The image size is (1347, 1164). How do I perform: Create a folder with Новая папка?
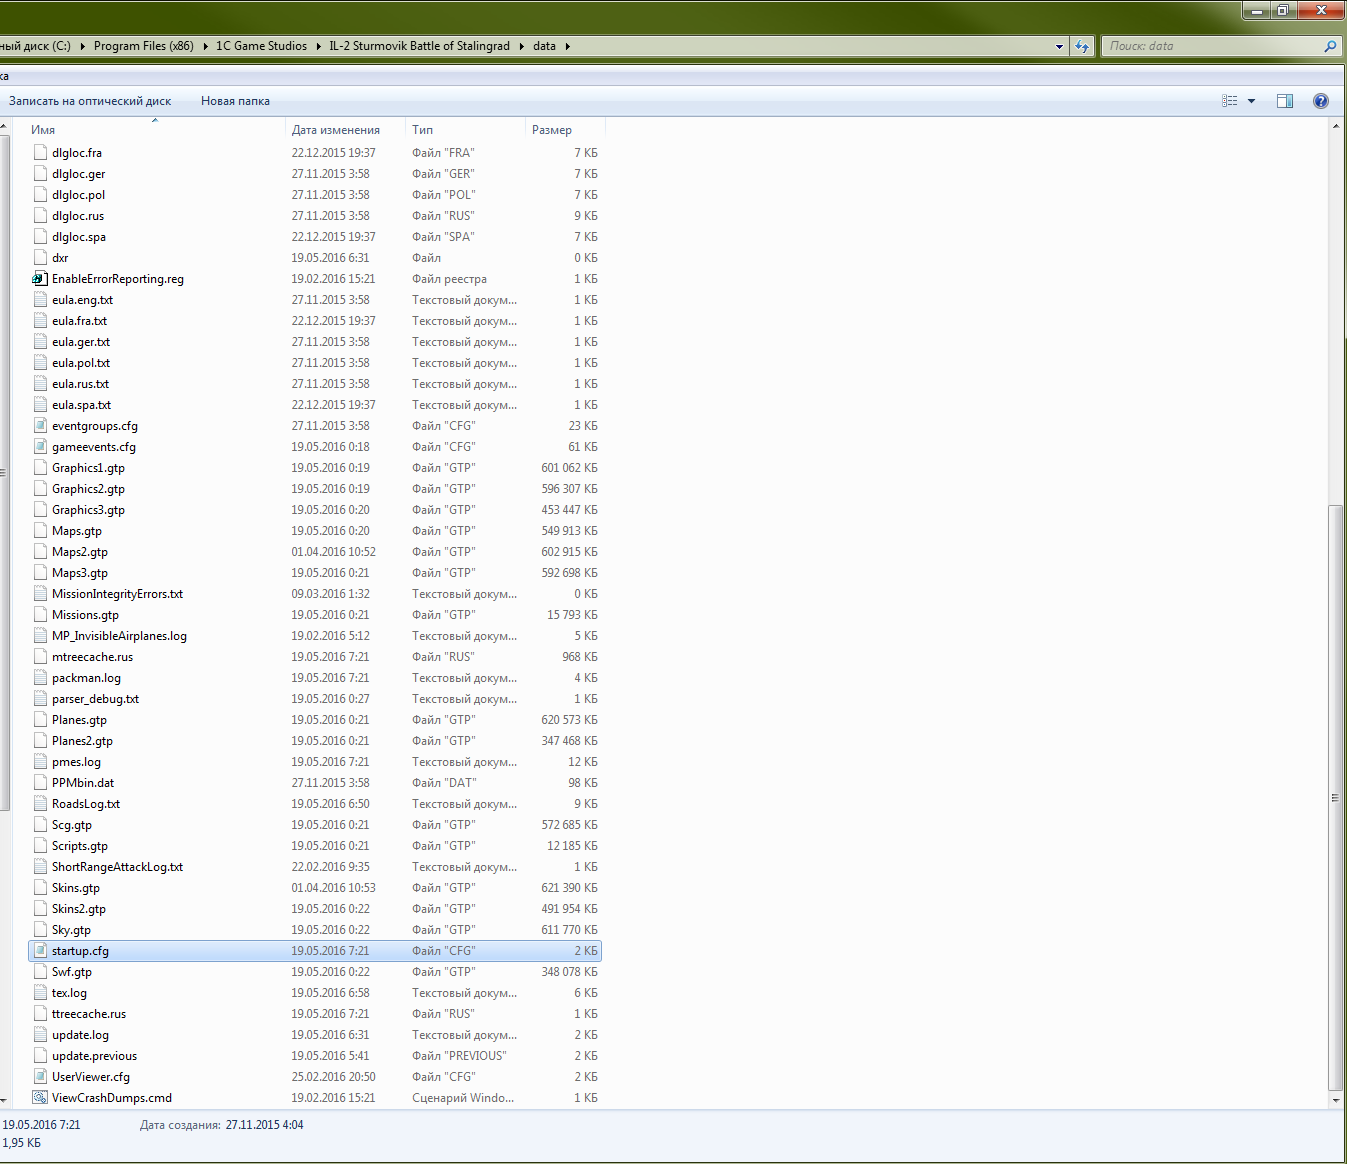(x=235, y=101)
